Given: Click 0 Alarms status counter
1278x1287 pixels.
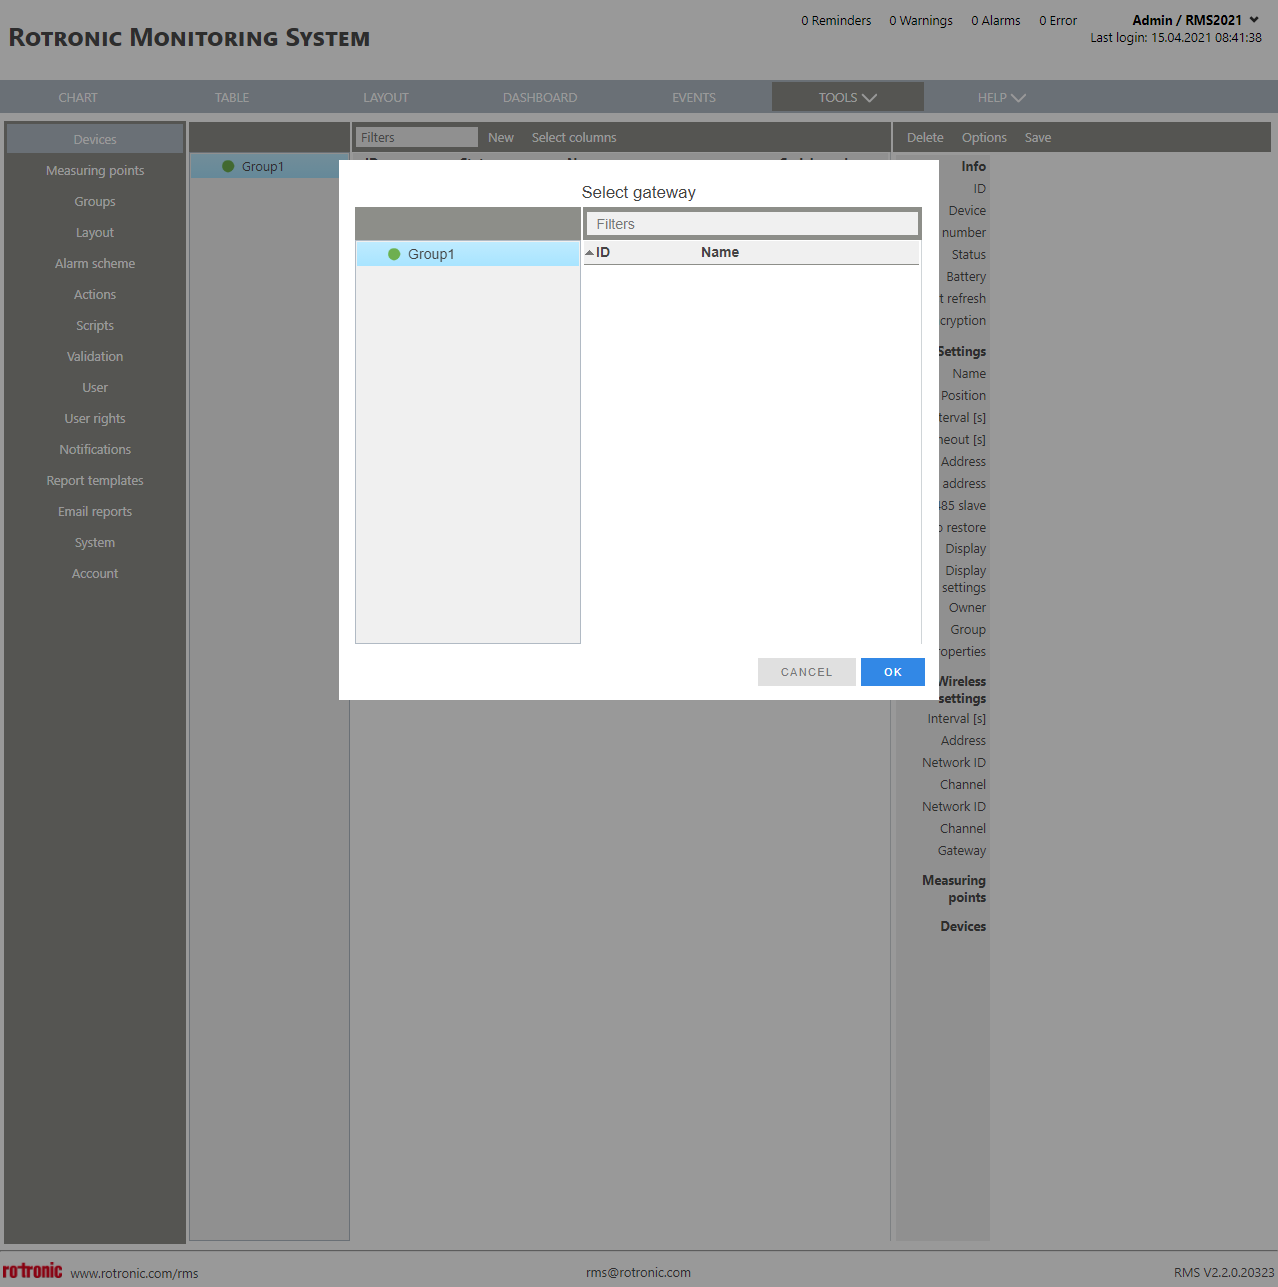Looking at the screenshot, I should point(996,20).
